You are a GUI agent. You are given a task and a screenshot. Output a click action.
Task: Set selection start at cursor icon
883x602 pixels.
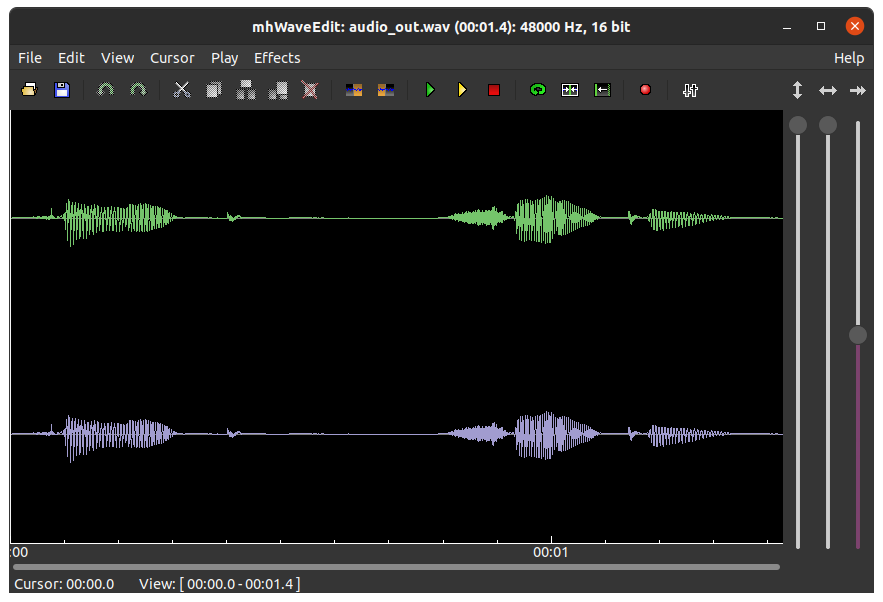(x=354, y=90)
